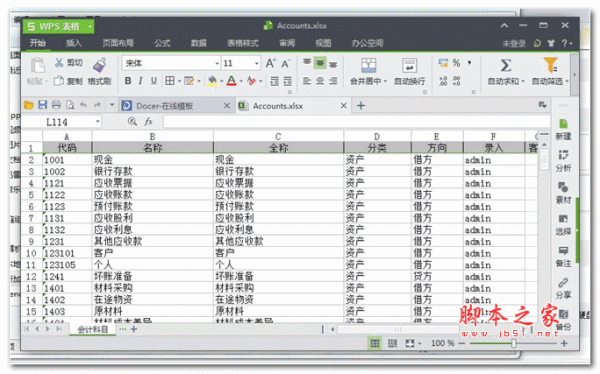Open the font size dropdown
The image size is (600, 374).
coord(257,64)
